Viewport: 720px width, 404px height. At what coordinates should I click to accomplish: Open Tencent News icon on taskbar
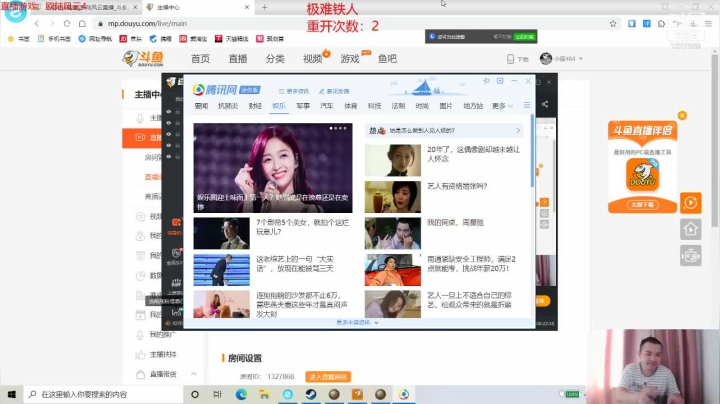click(x=404, y=394)
